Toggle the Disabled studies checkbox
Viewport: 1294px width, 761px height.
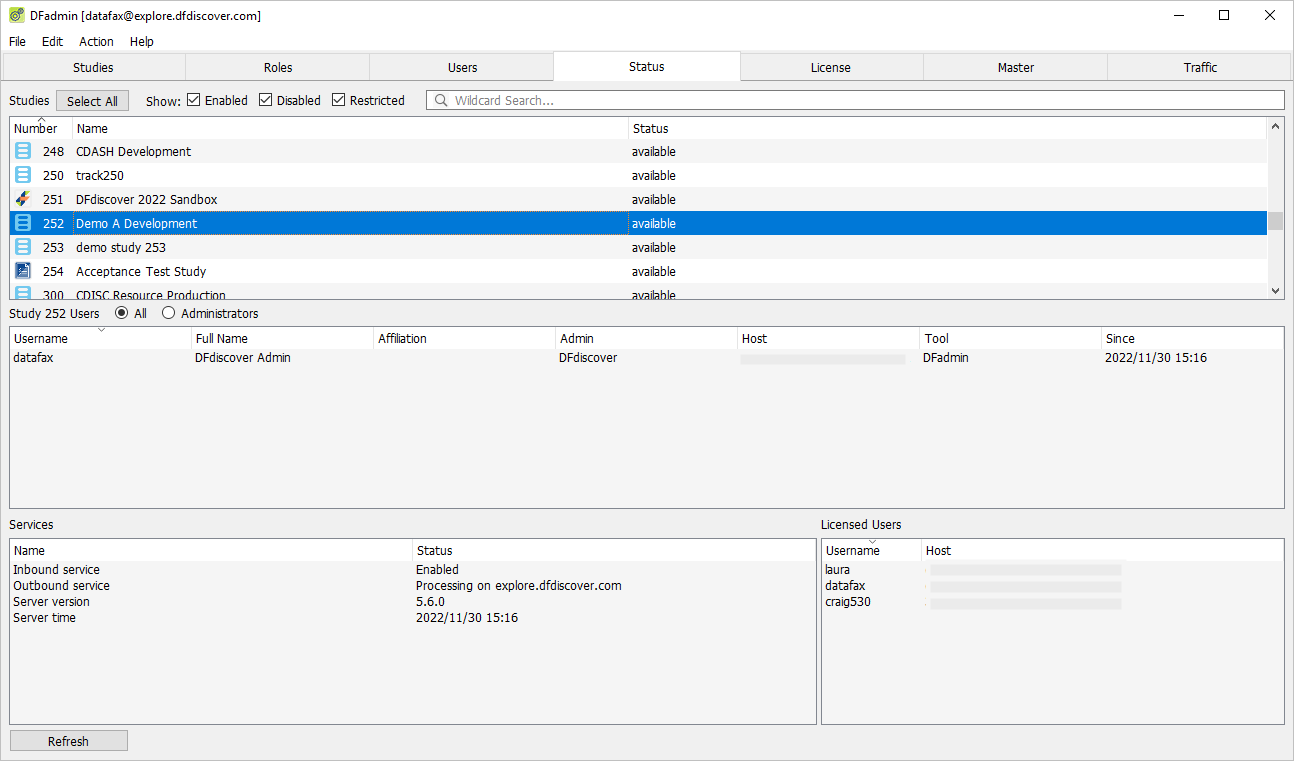[x=266, y=100]
